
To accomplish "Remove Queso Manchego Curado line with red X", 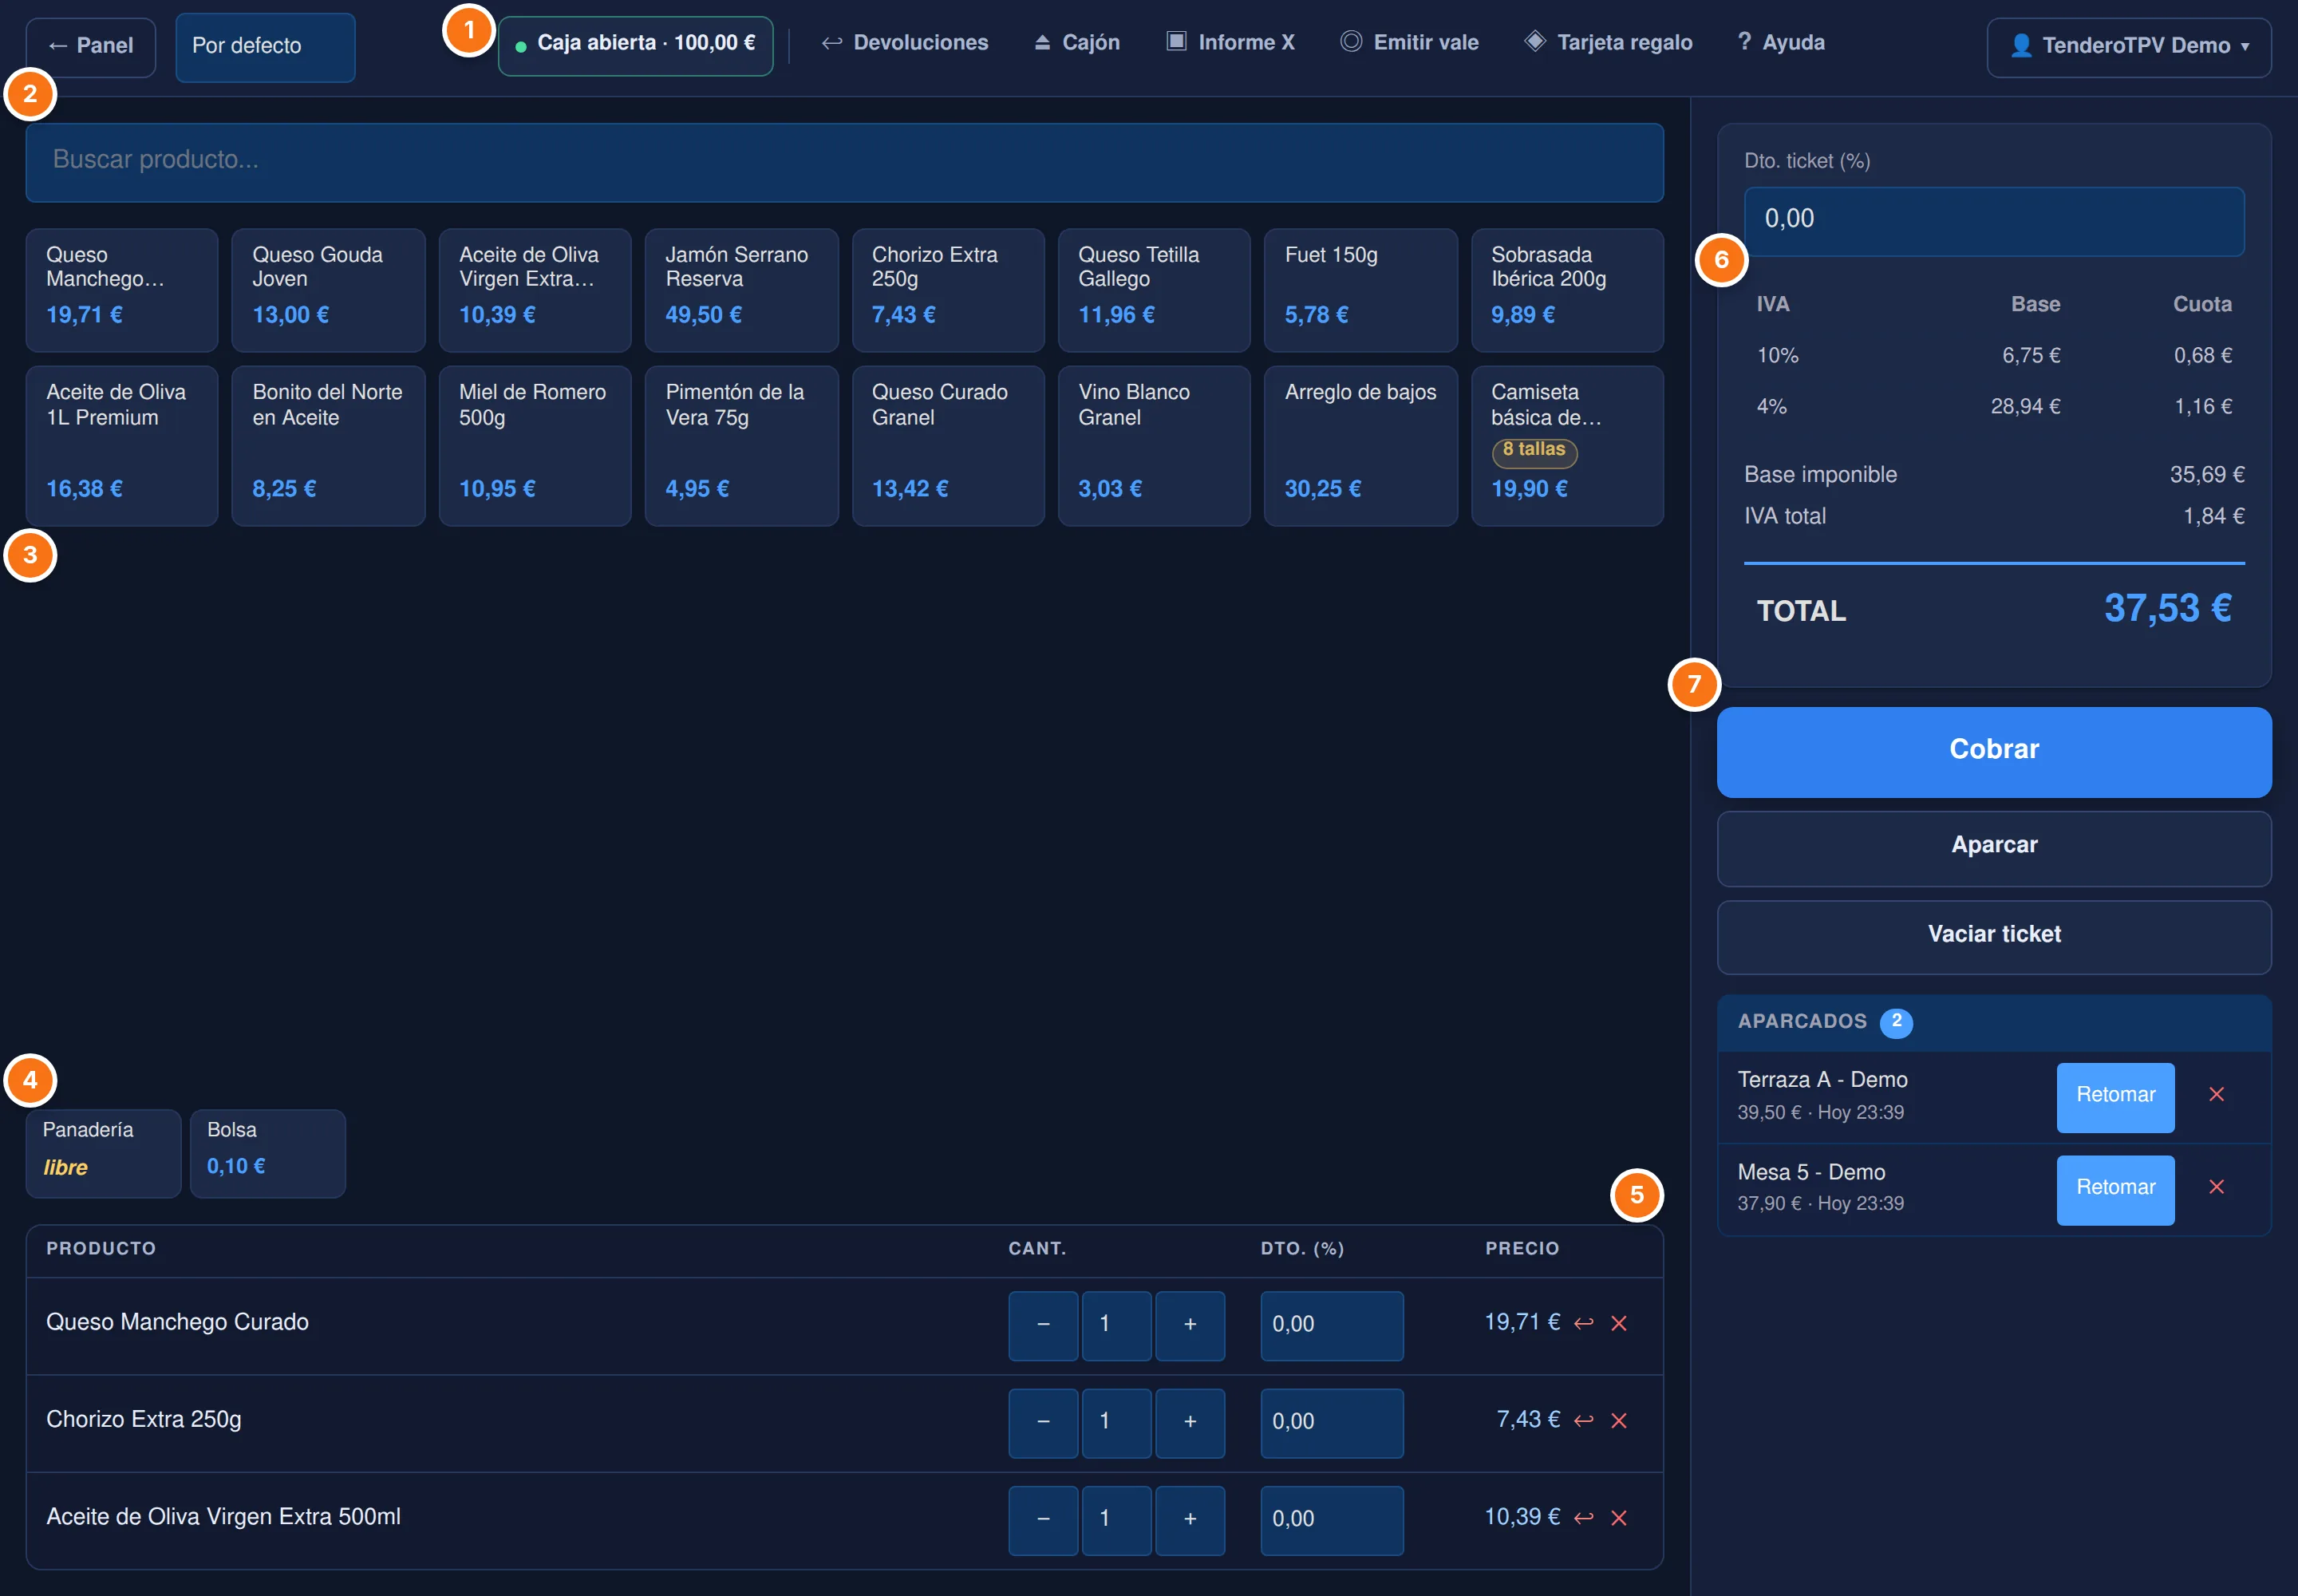I will (1619, 1323).
